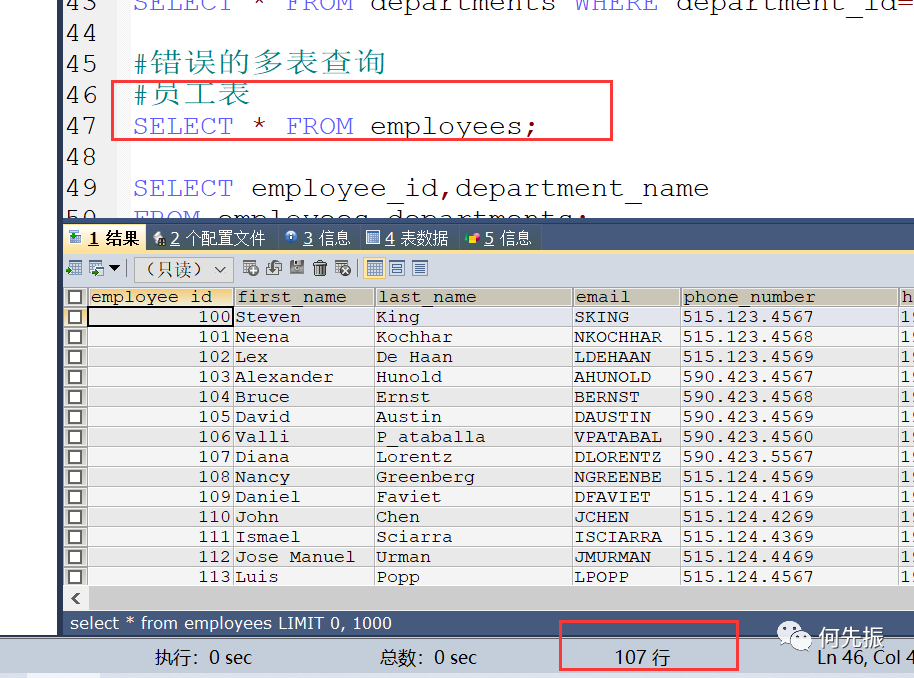This screenshot has width=914, height=678.
Task: Click editor line 47 SELECT * FROM employees
Action: (334, 127)
